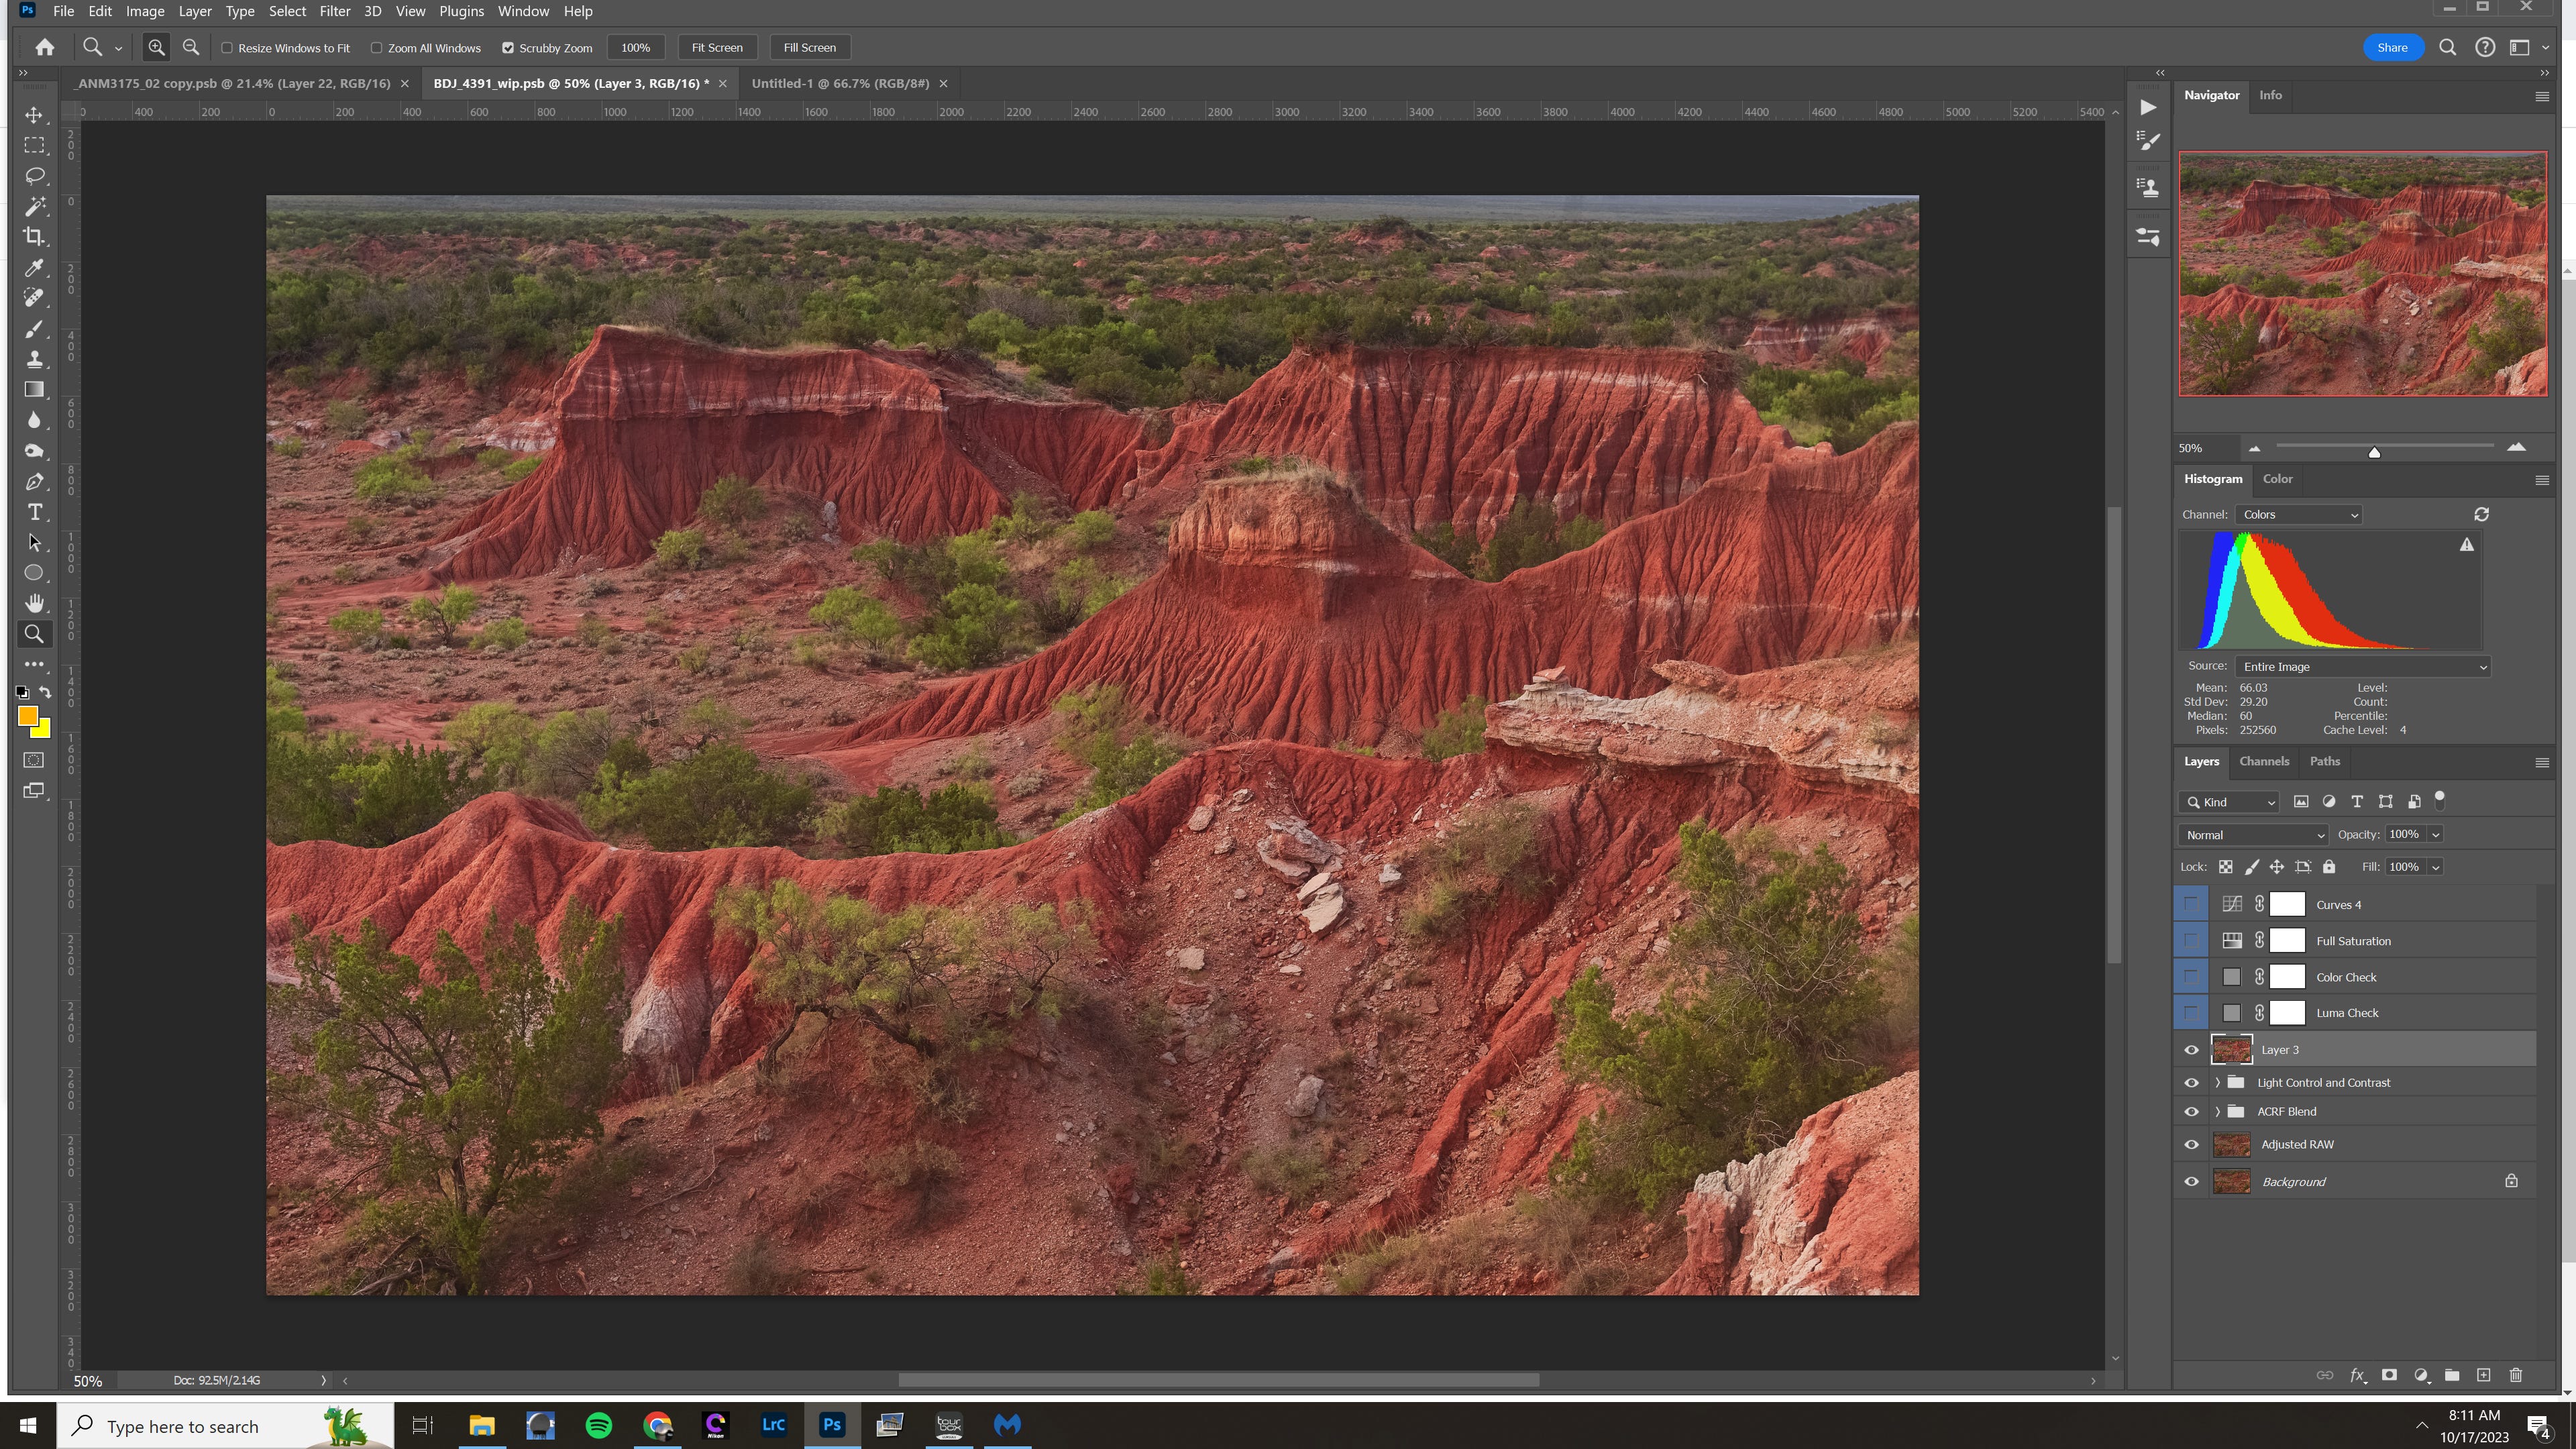Expand the Light Control and Contrast group
The width and height of the screenshot is (2576, 1449).
(2218, 1083)
